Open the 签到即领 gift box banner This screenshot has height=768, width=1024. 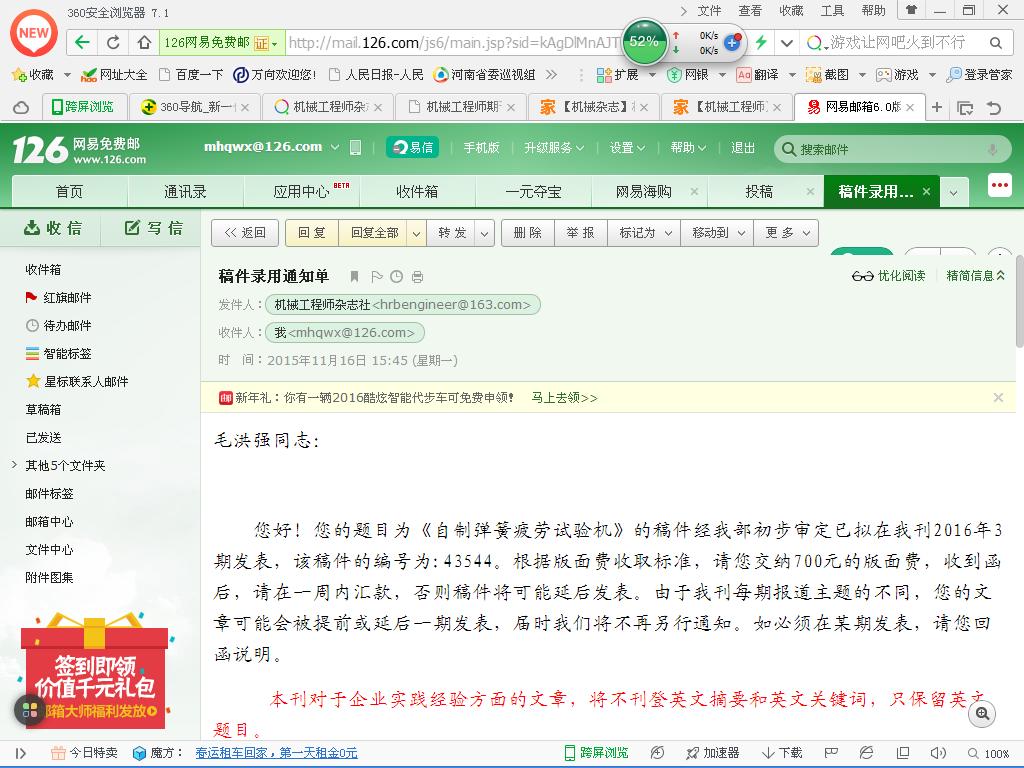tap(95, 670)
